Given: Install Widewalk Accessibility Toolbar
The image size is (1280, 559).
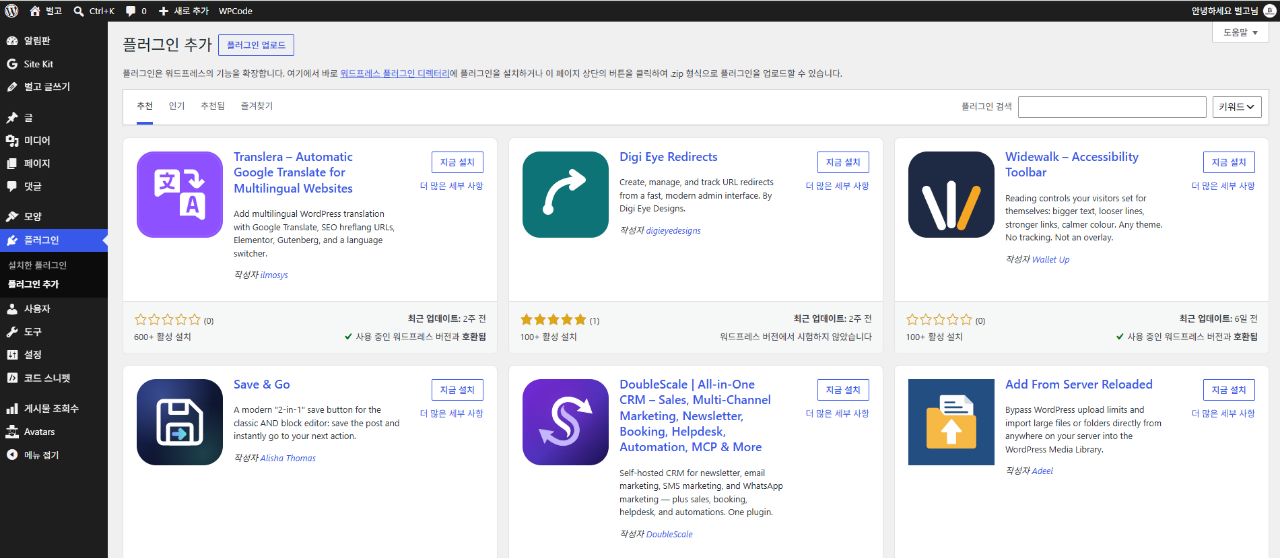Looking at the screenshot, I should pos(1229,162).
